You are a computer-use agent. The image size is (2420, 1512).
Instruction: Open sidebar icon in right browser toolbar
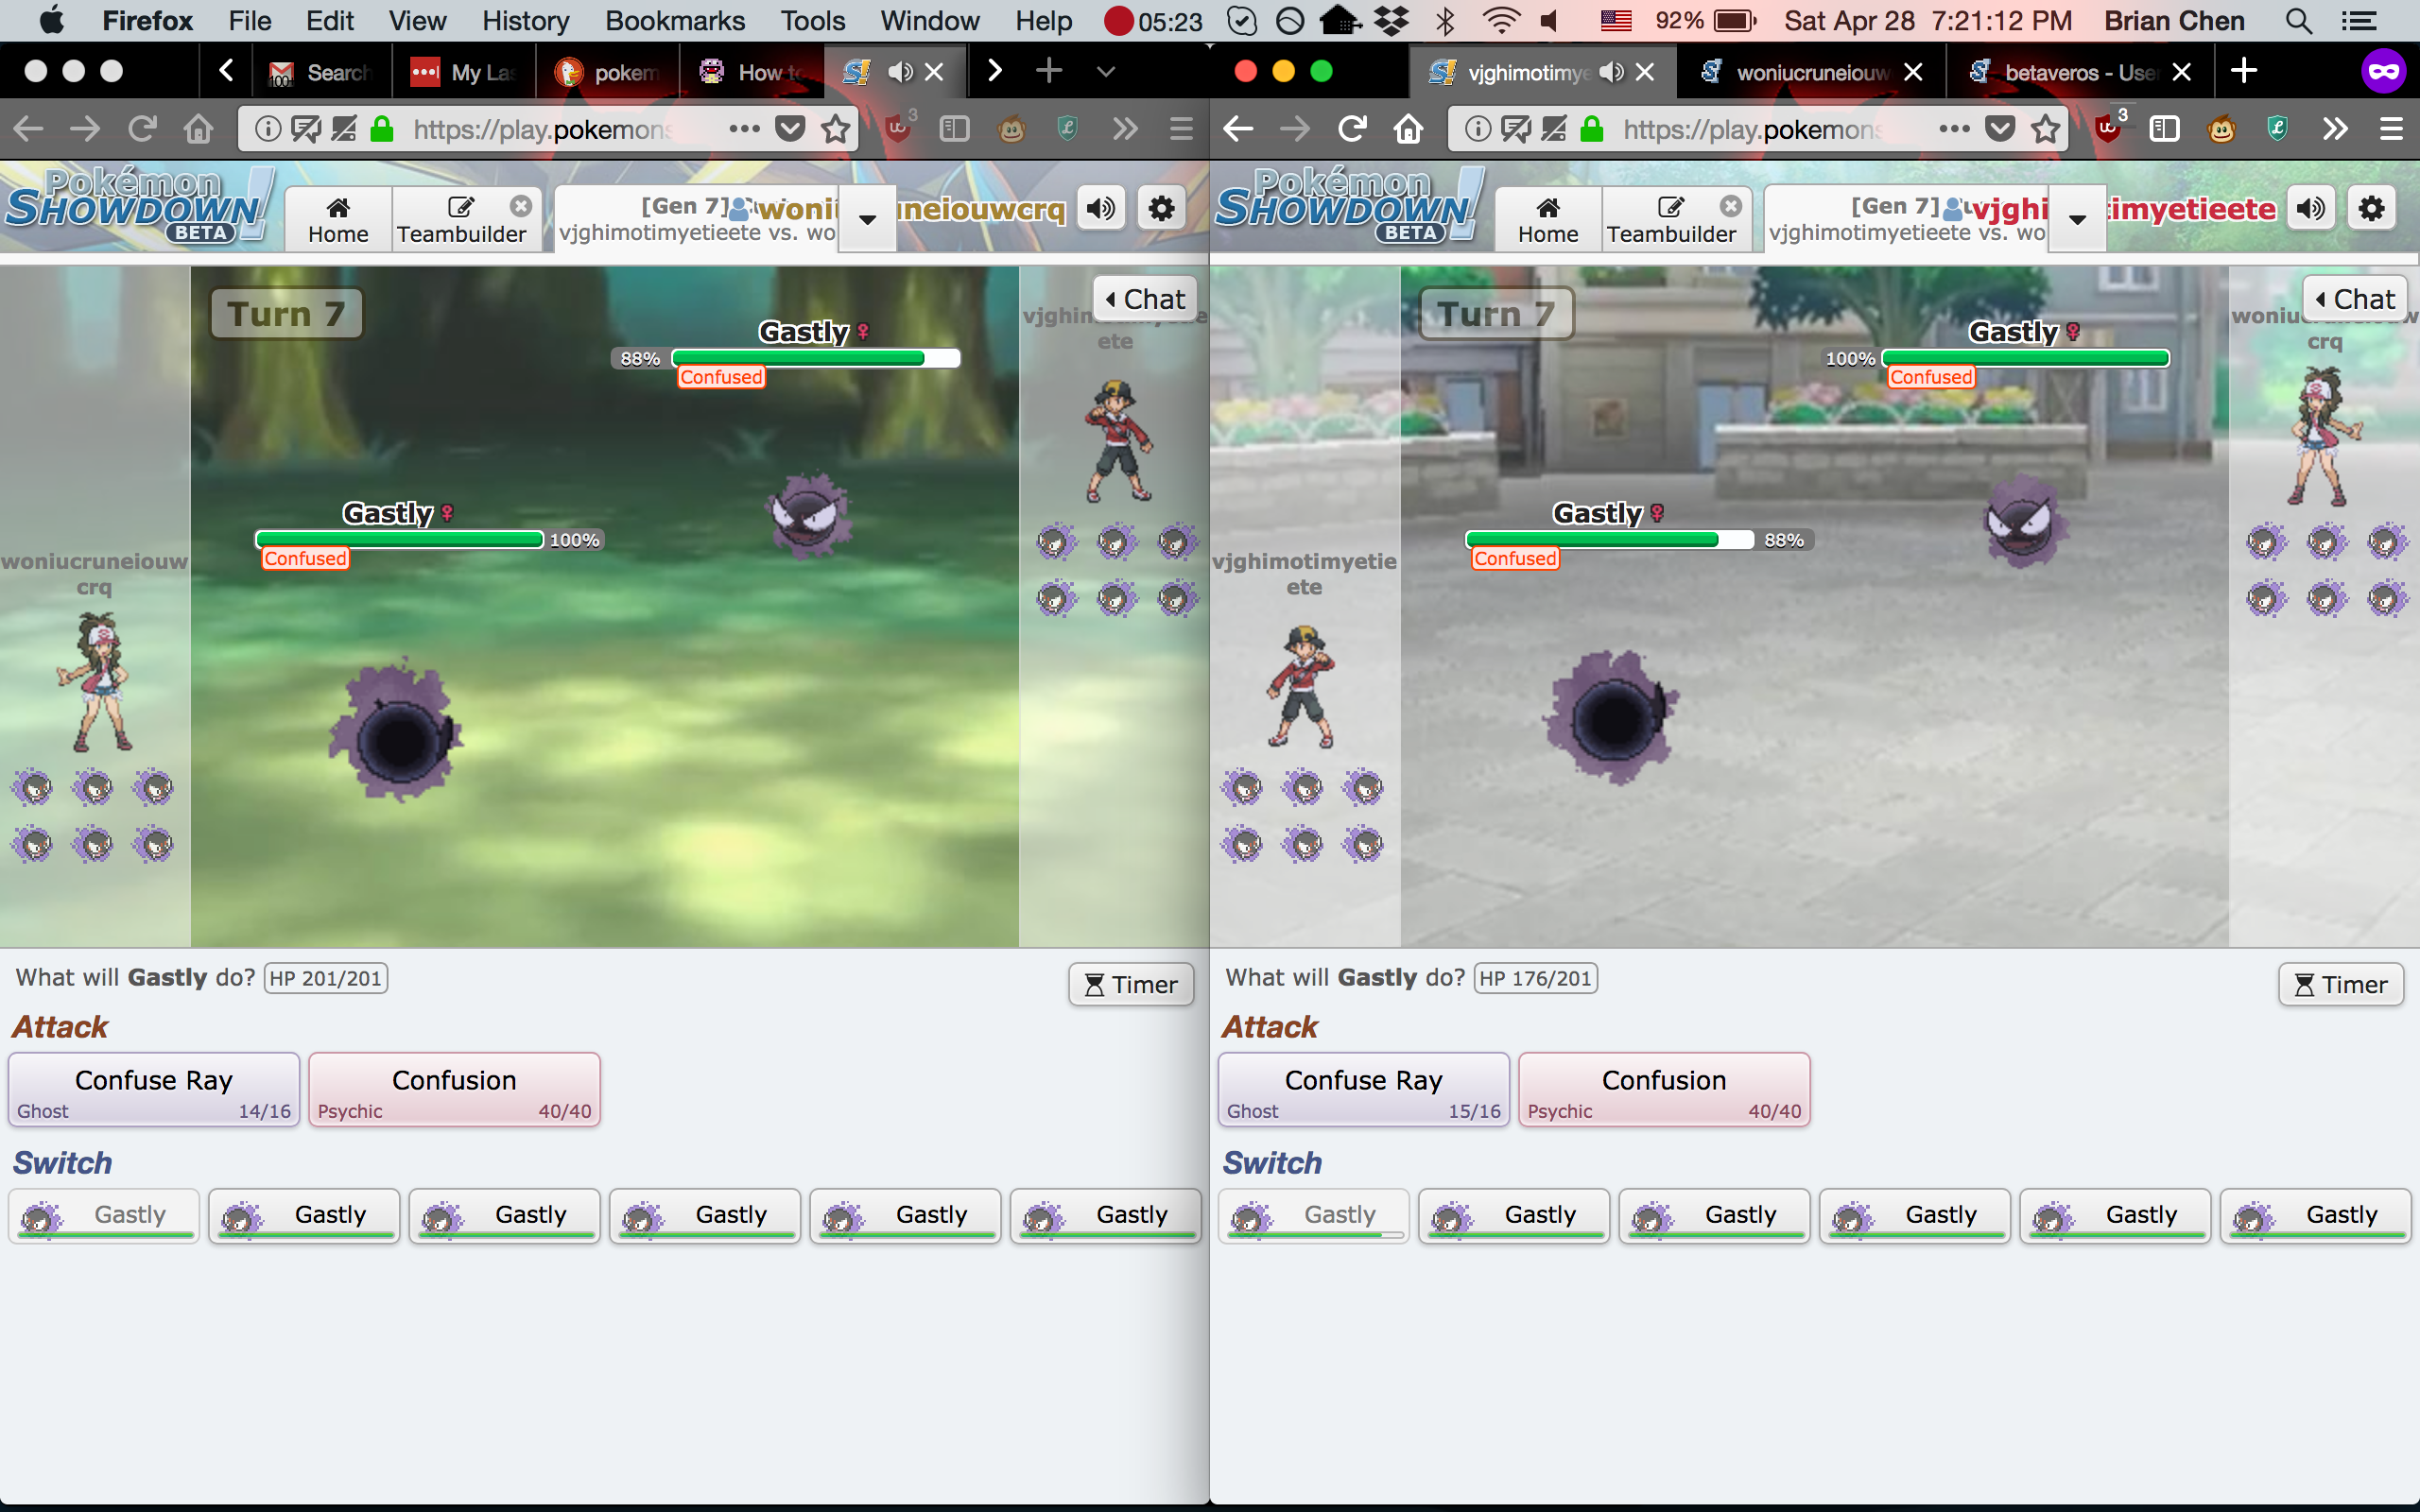[x=2164, y=129]
